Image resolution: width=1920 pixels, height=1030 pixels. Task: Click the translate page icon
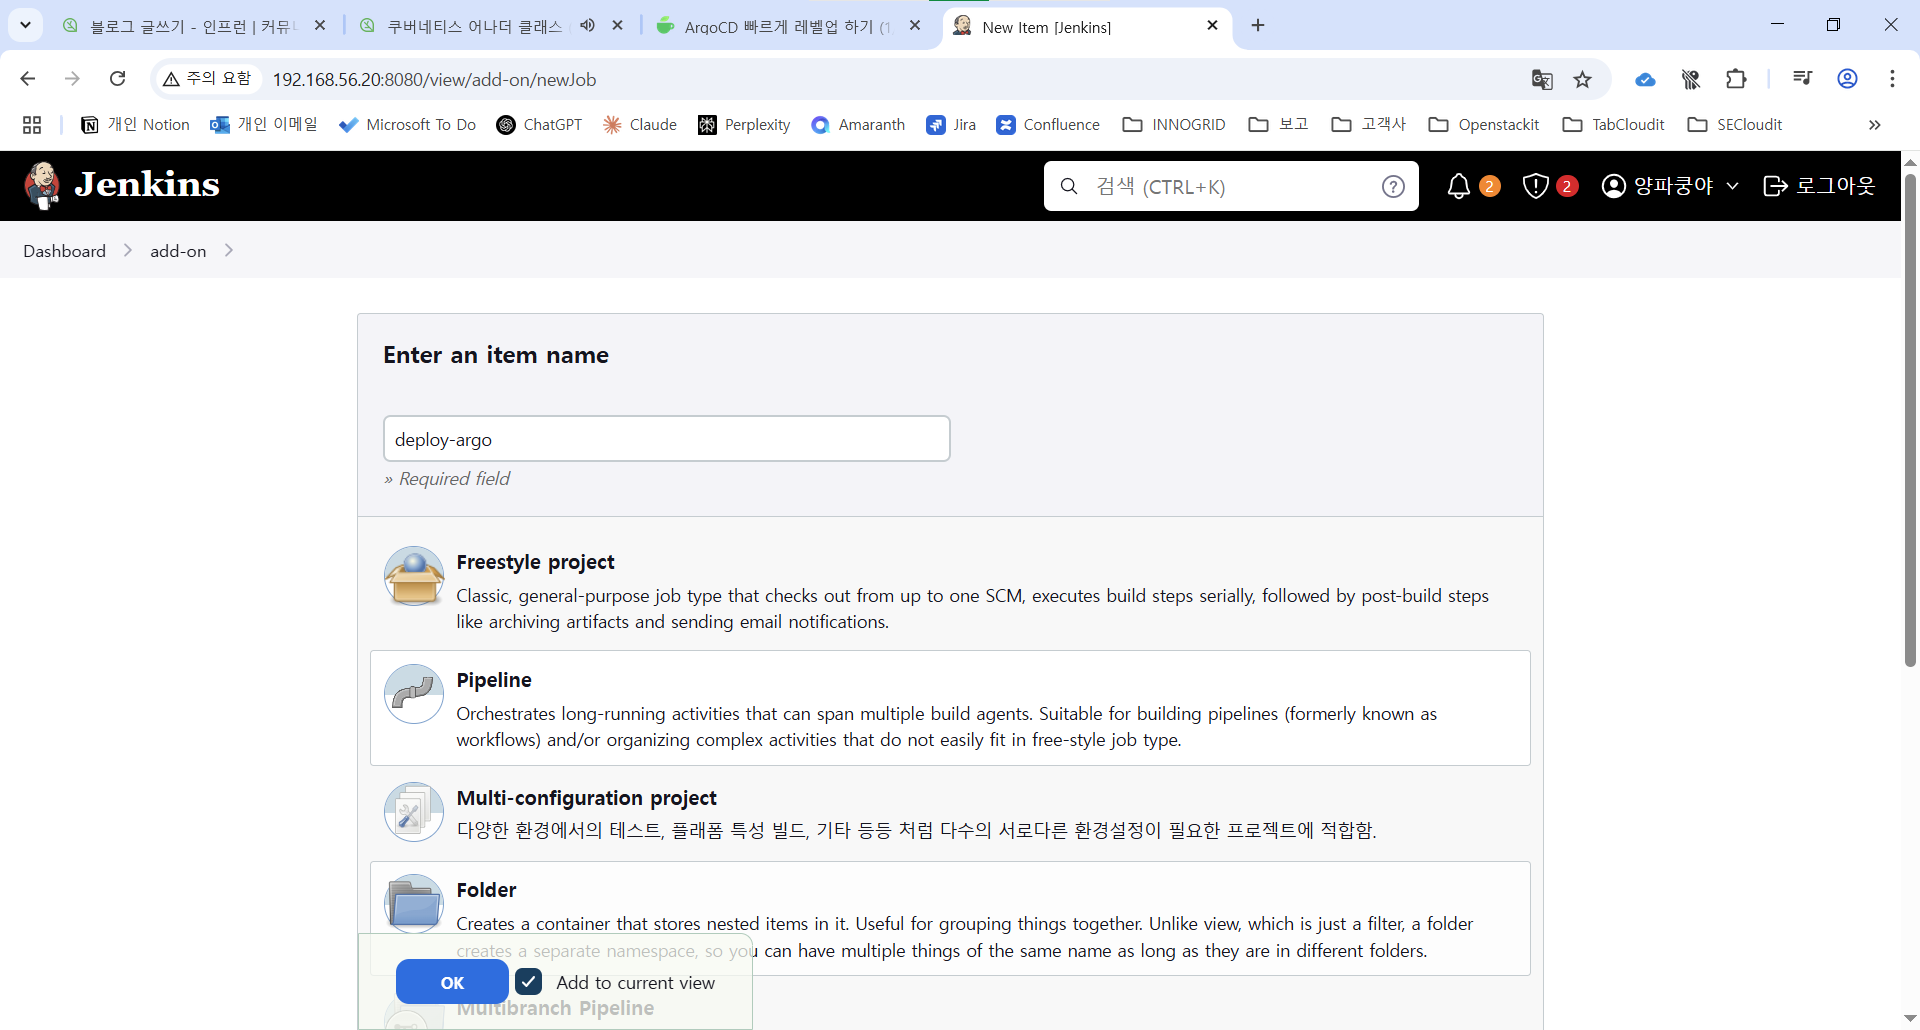point(1542,79)
